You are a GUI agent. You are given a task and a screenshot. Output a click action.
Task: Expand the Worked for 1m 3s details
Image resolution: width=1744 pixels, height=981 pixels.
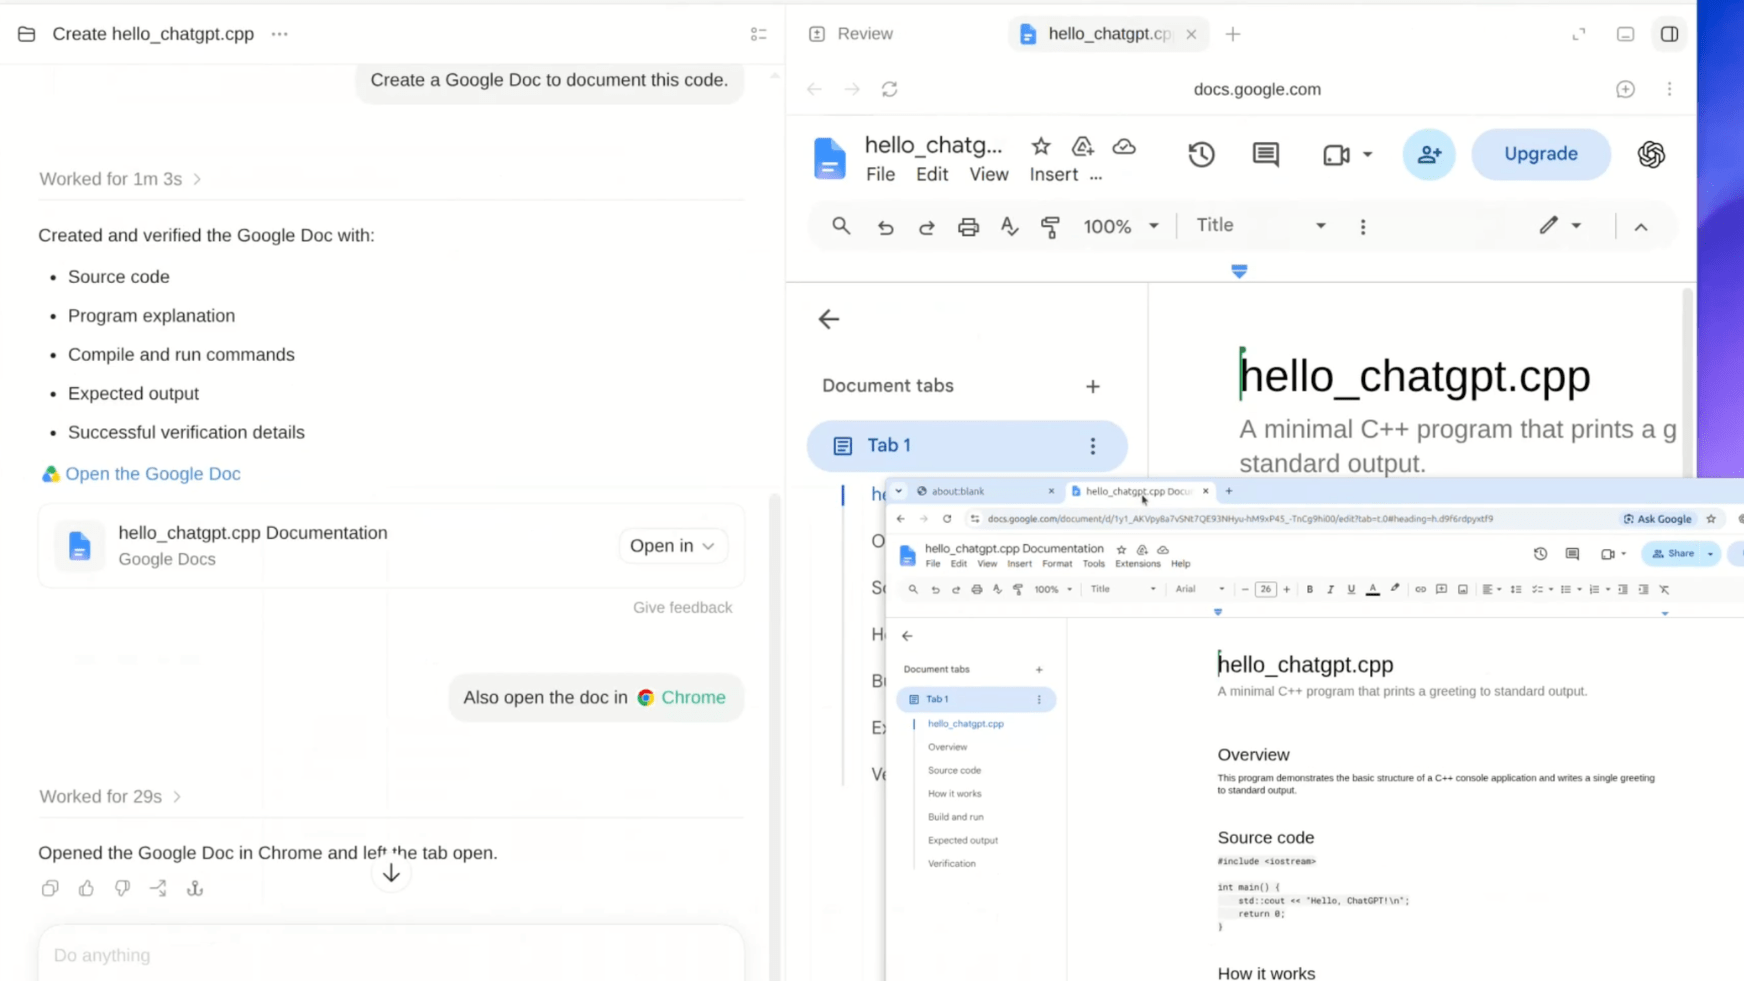point(120,179)
